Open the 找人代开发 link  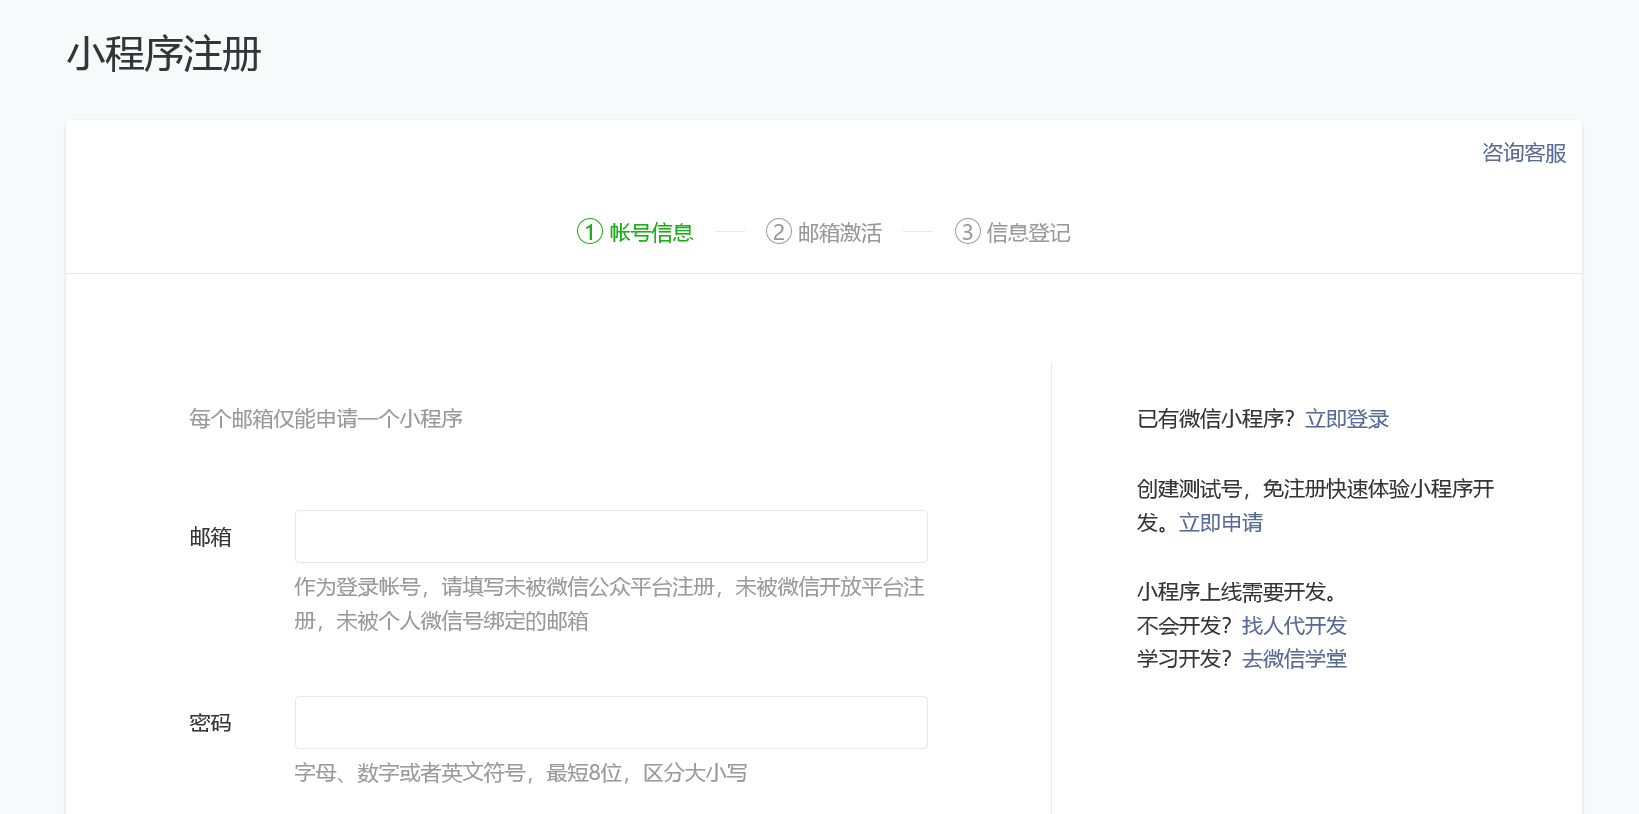pos(1294,626)
